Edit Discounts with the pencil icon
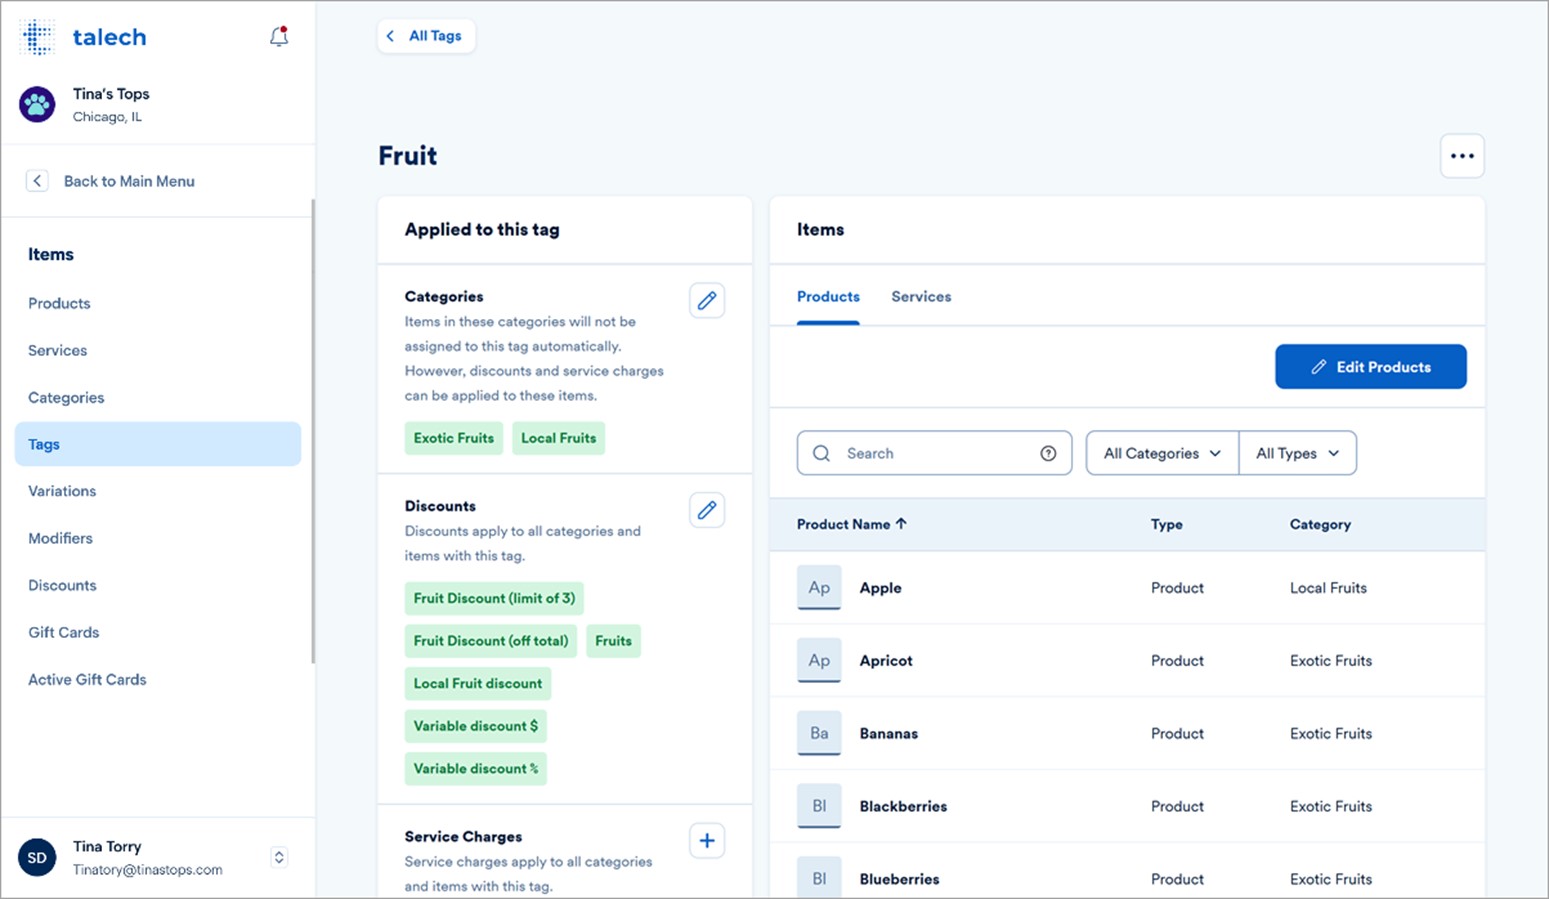Screen dimensions: 1549x899 [707, 510]
